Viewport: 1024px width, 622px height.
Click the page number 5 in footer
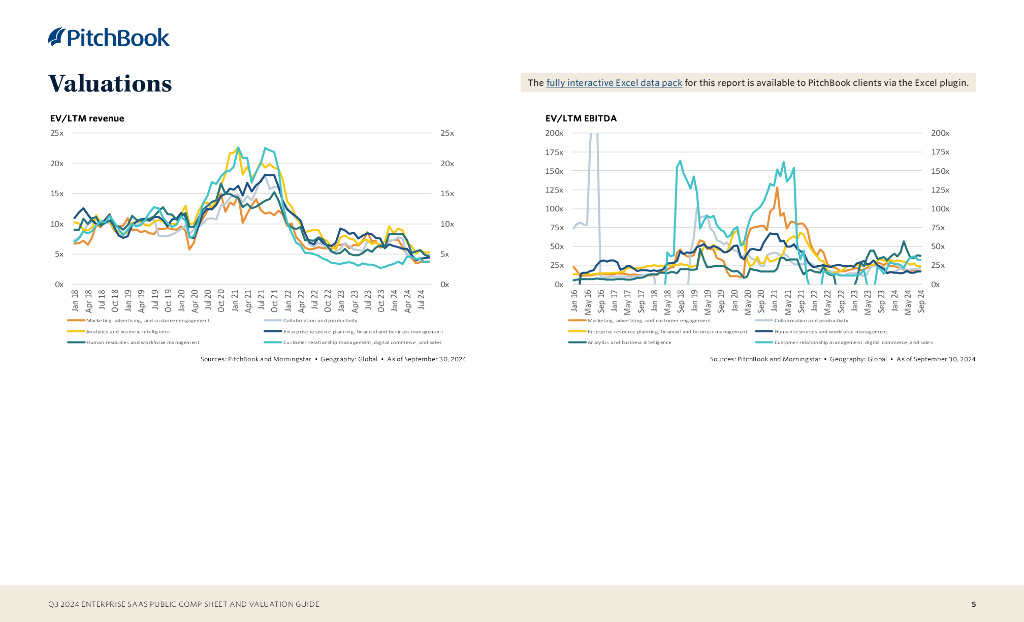974,604
